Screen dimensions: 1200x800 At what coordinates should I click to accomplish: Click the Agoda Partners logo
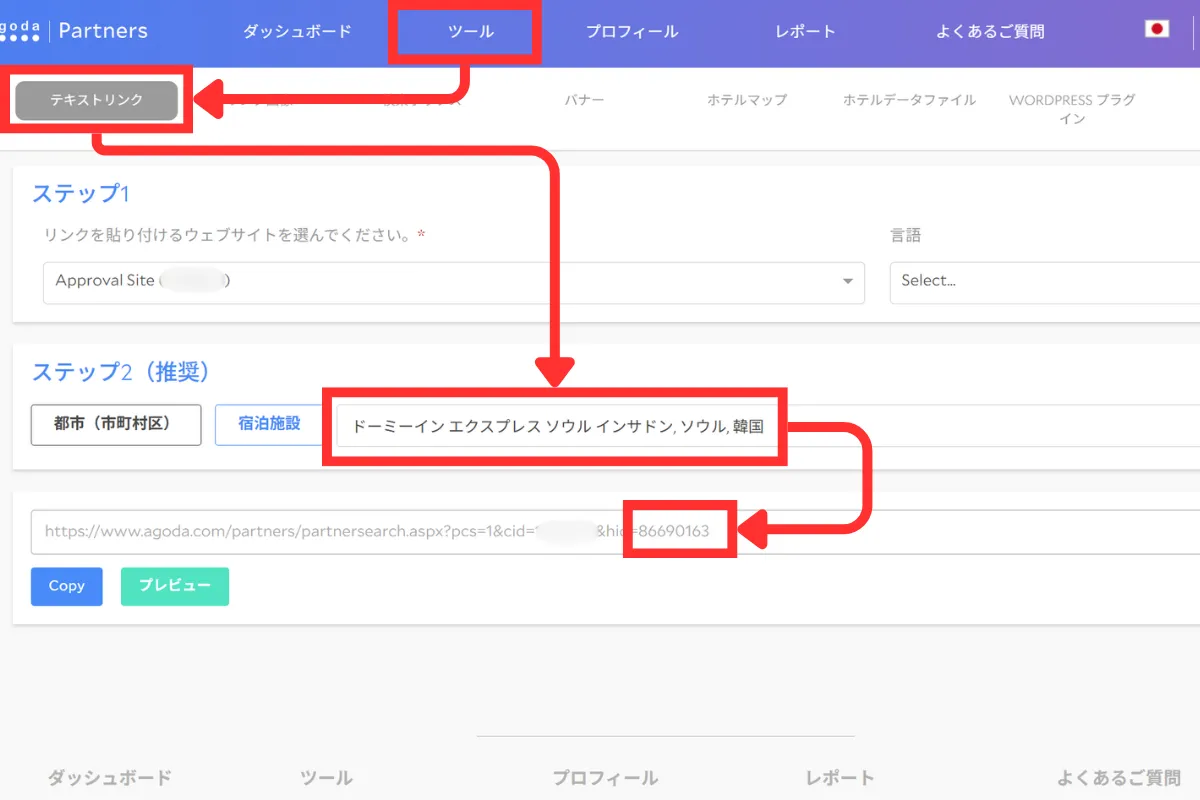coord(74,31)
